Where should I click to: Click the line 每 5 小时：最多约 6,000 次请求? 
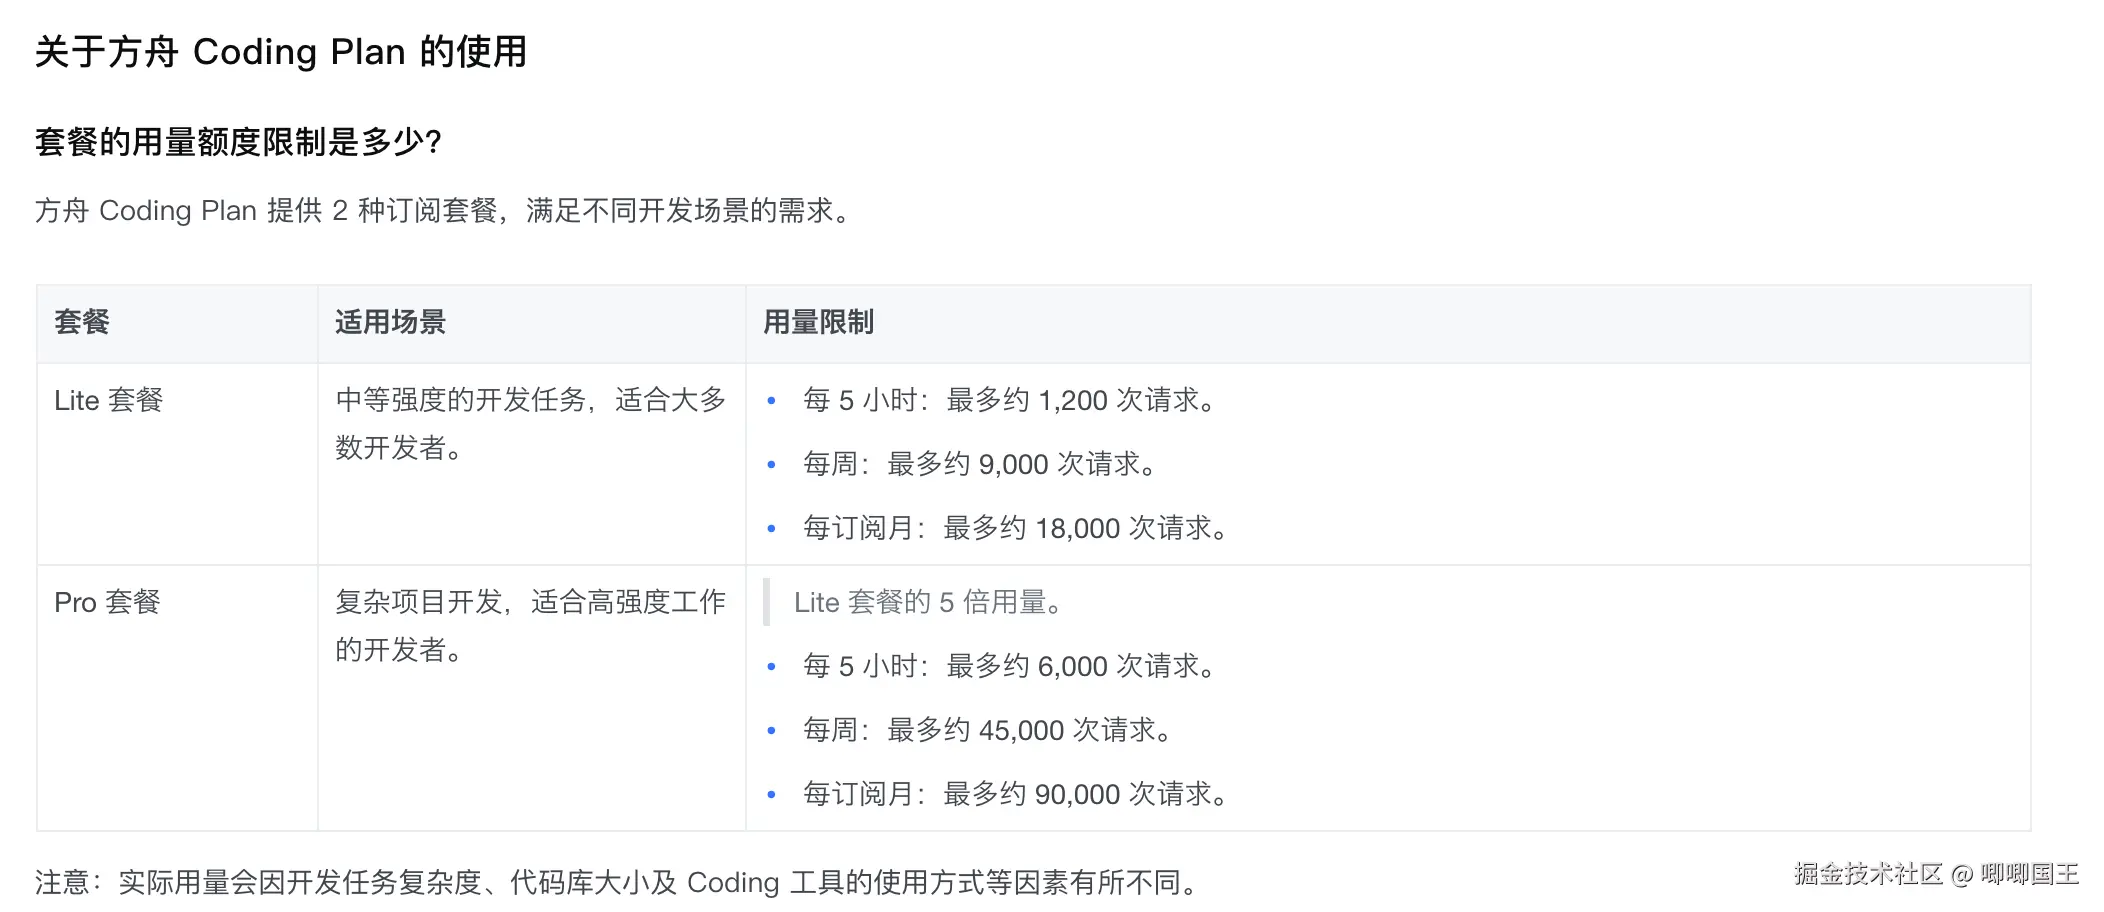(1009, 666)
